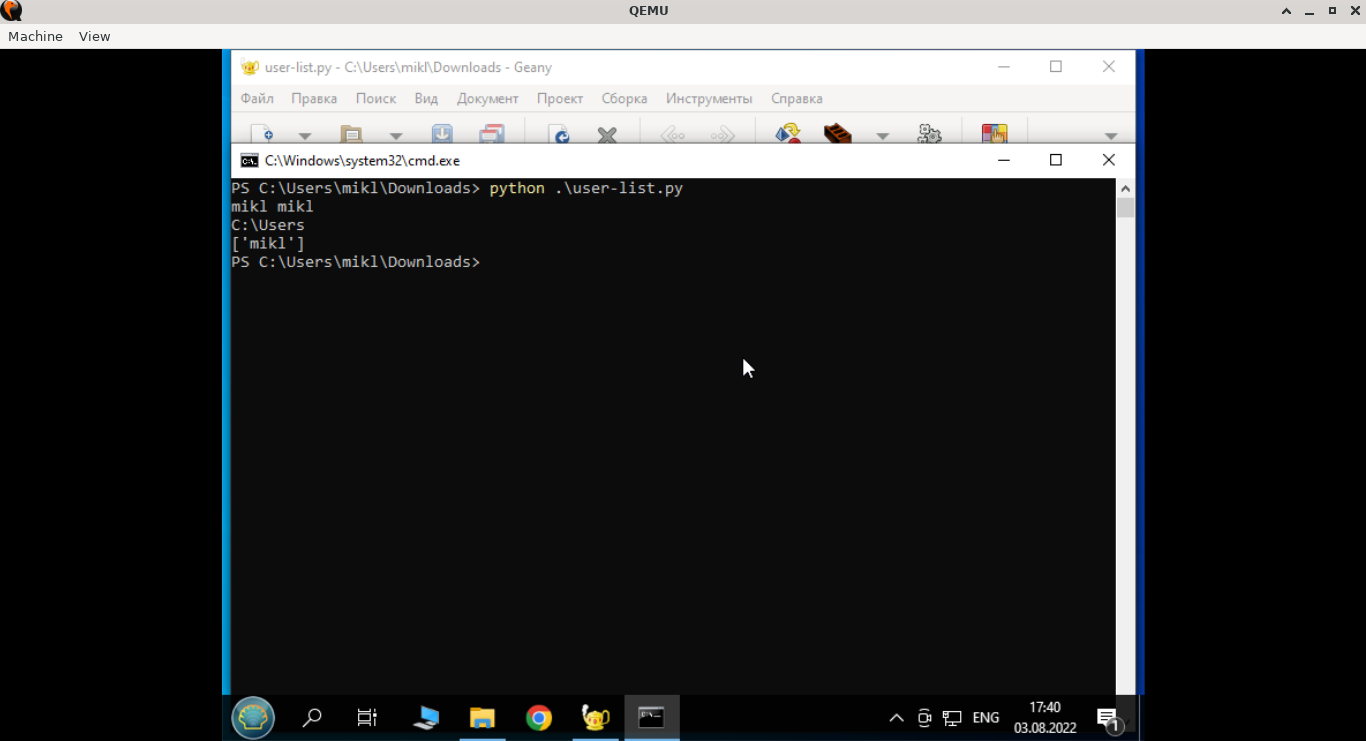
Task: Open the QEMU Machine menu
Action: pos(35,36)
